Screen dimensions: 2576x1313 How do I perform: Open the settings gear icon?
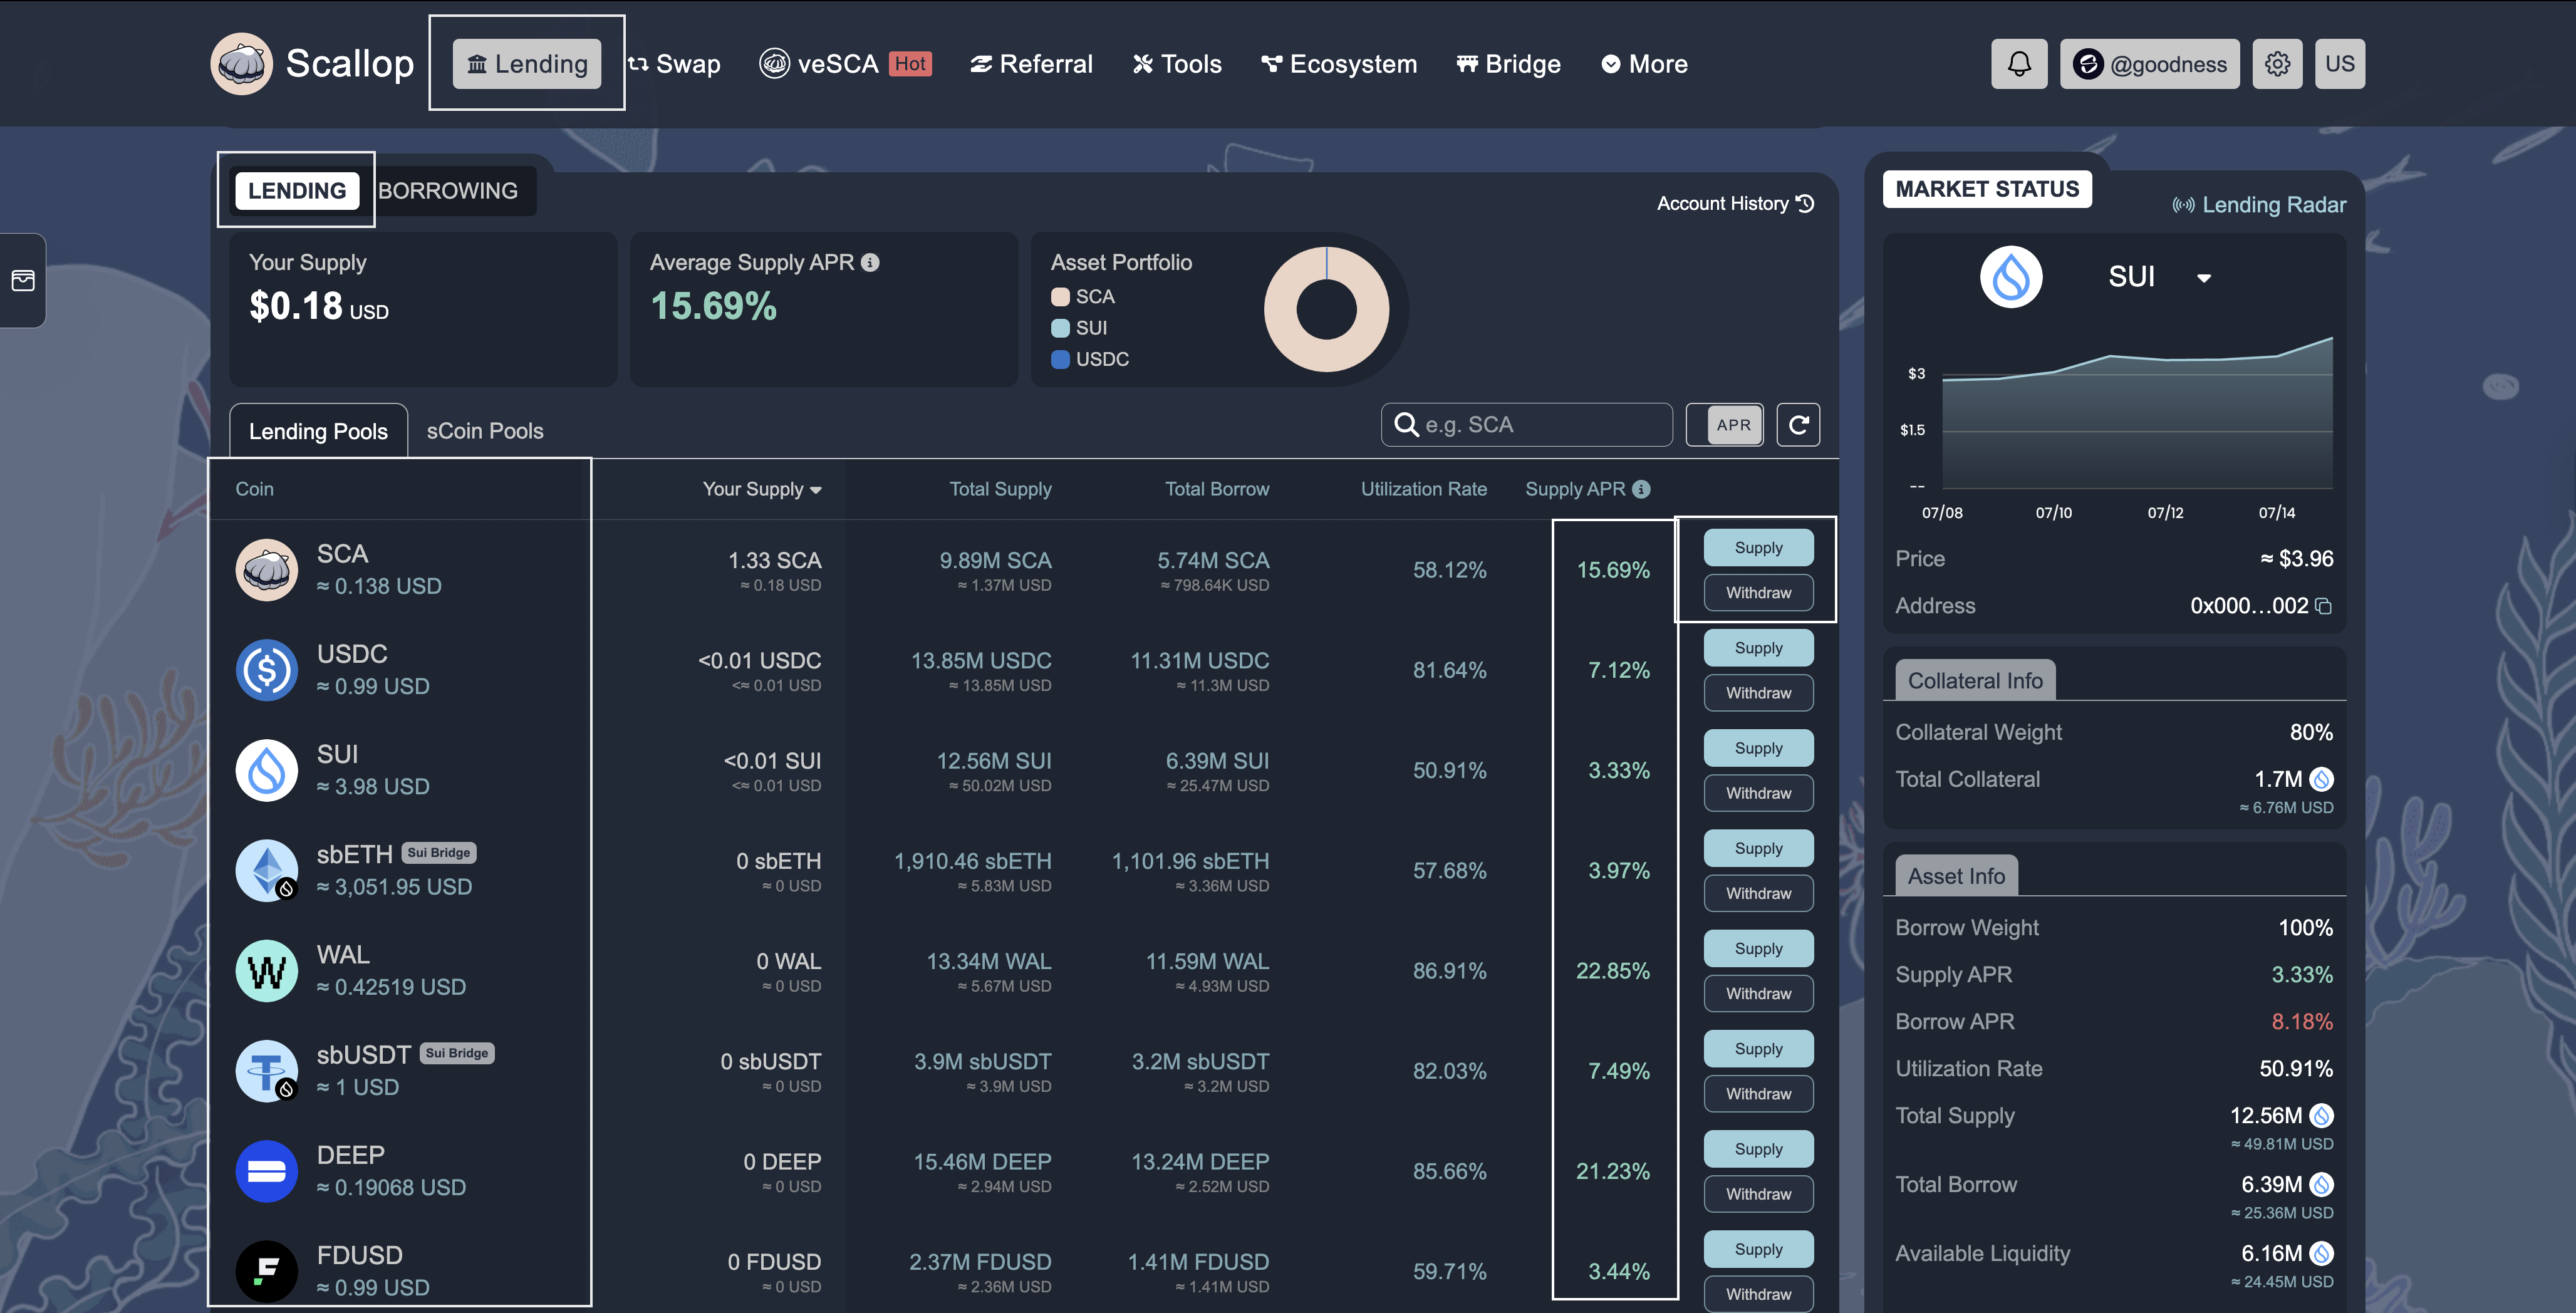(2277, 64)
